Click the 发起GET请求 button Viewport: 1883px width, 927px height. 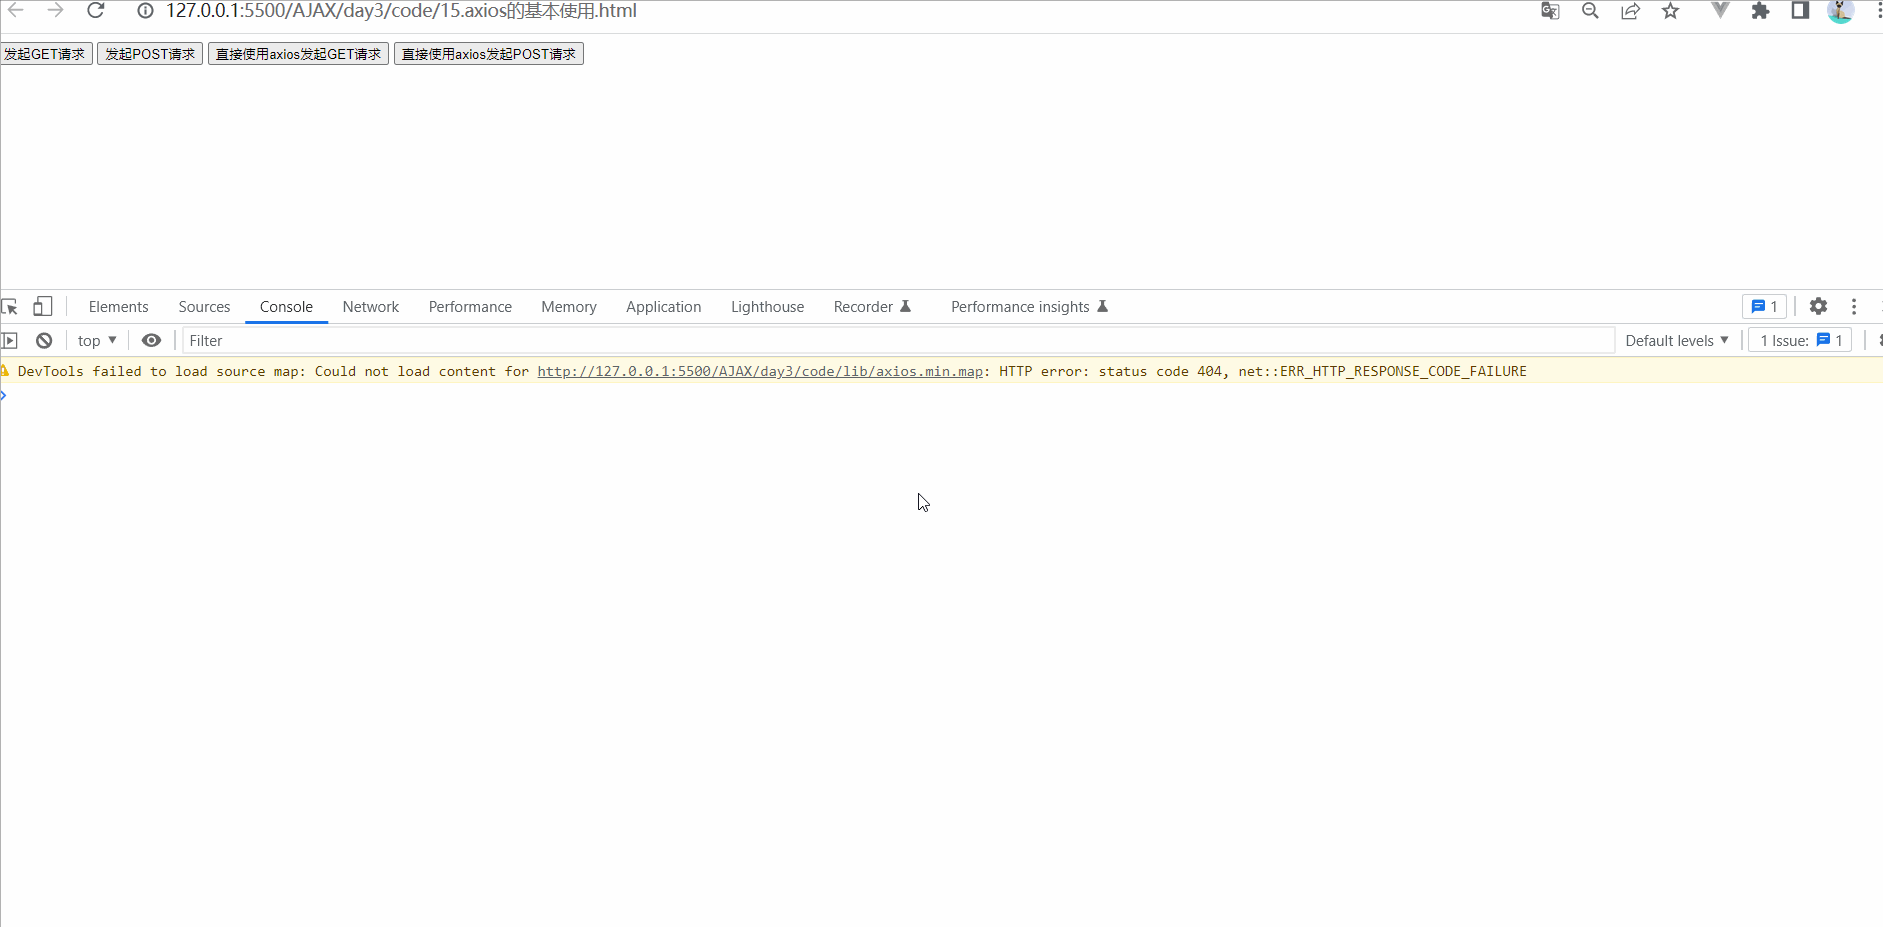[x=46, y=53]
